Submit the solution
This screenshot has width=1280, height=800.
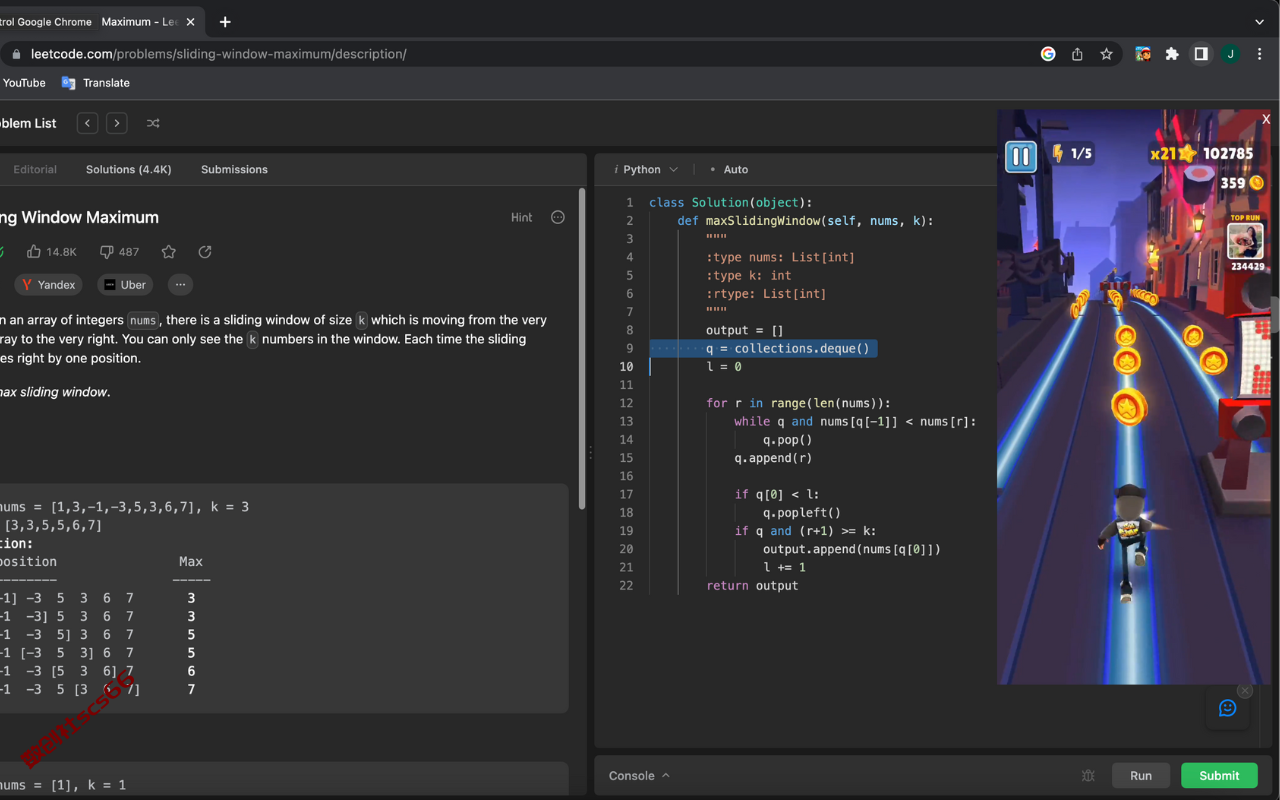[1219, 776]
